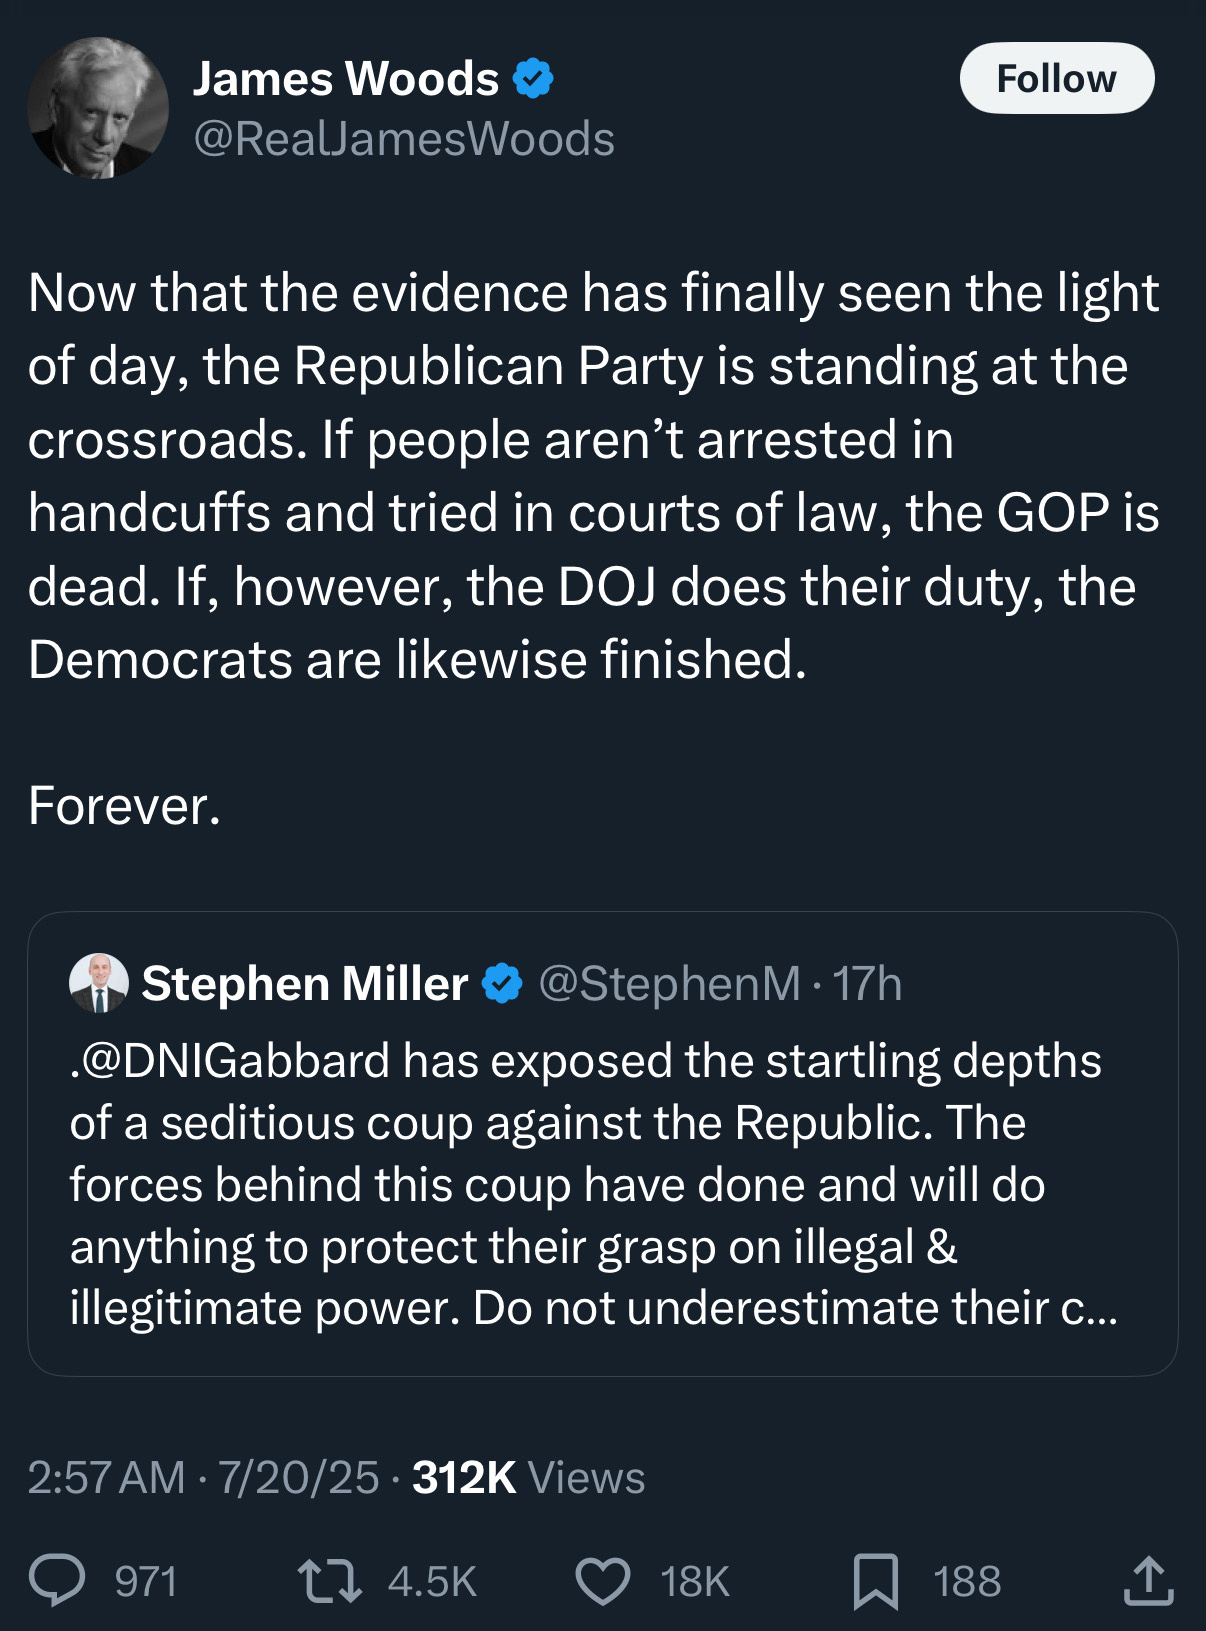Tap the Stephen Miller name in quote
Viewport: 1206px width, 1631px height.
(305, 983)
